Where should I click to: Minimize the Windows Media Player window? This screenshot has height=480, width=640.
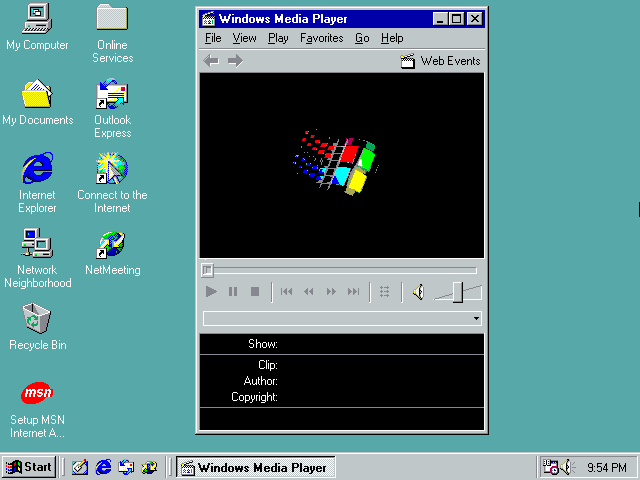pyautogui.click(x=440, y=19)
